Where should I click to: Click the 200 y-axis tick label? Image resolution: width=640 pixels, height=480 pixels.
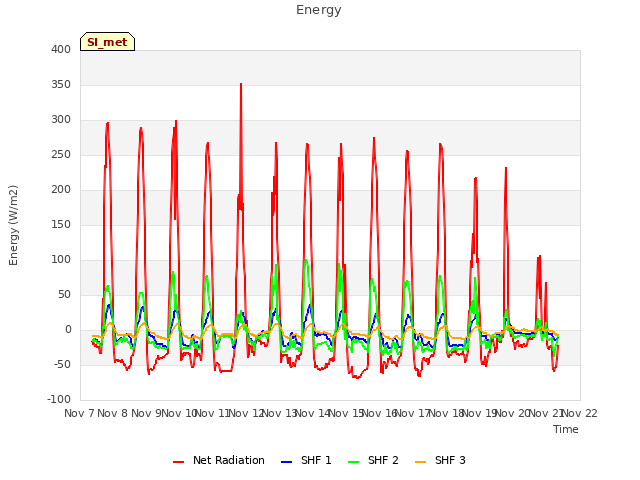click(61, 190)
